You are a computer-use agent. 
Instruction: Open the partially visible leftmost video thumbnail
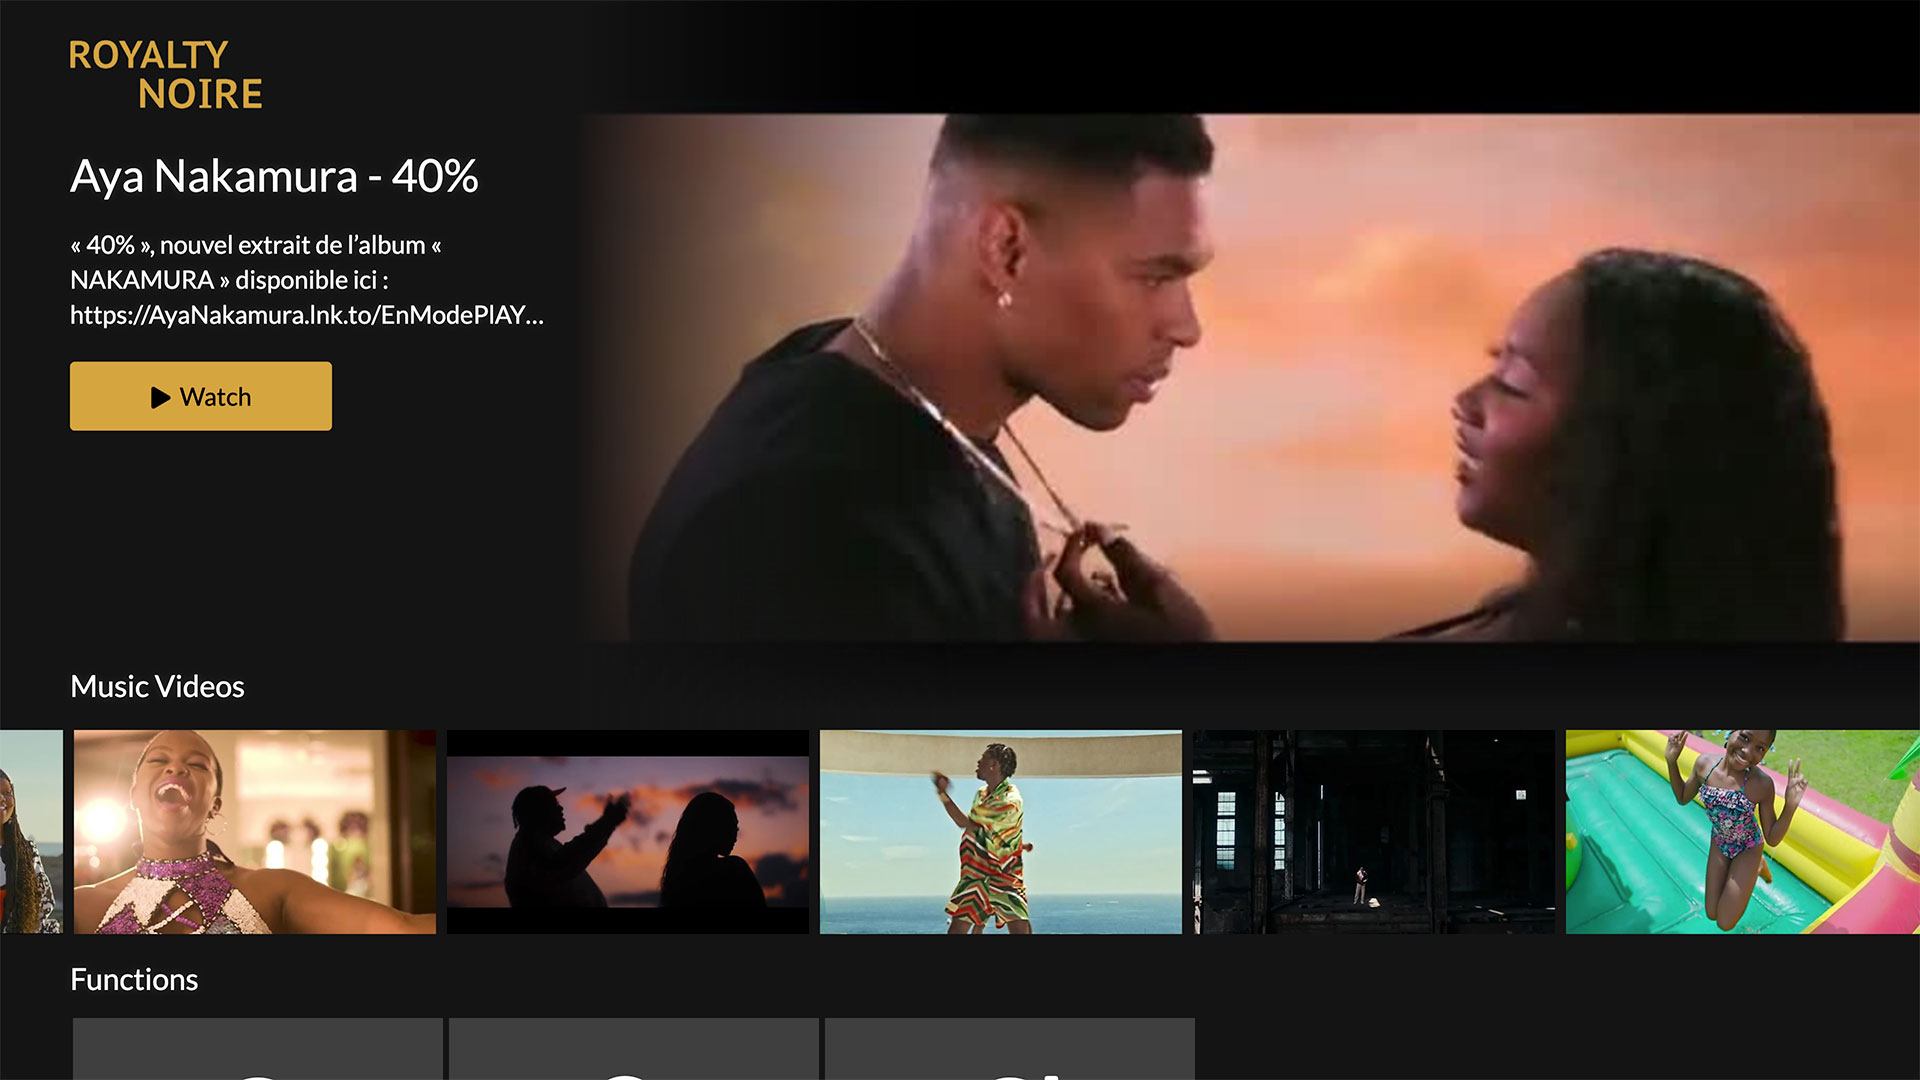(31, 832)
